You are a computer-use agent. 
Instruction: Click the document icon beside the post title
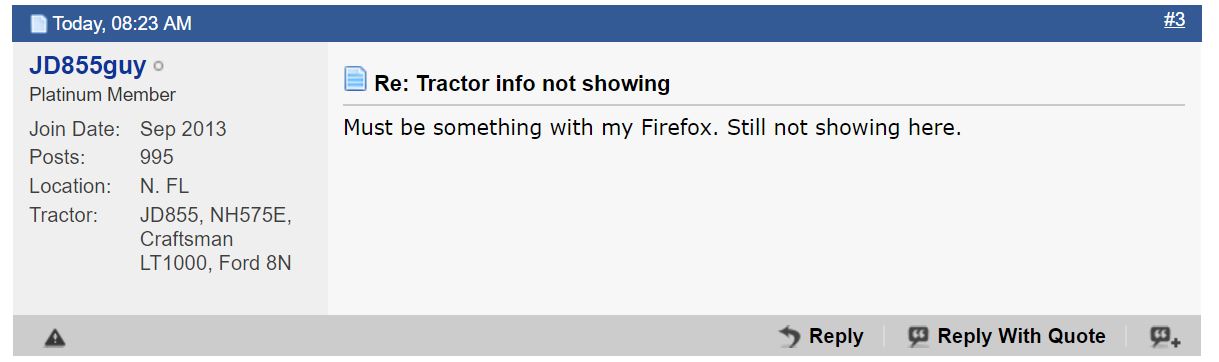(x=355, y=80)
